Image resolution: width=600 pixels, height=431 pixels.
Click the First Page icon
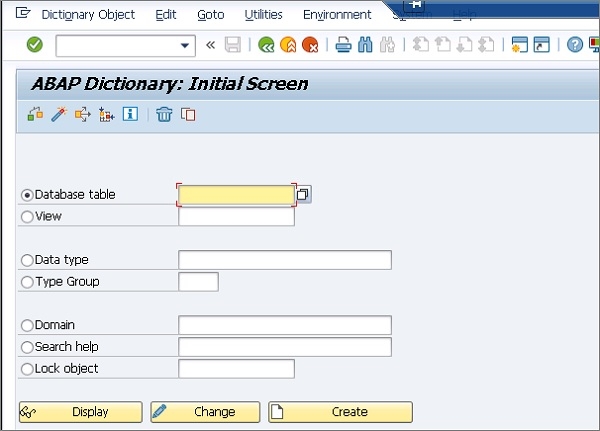click(421, 45)
